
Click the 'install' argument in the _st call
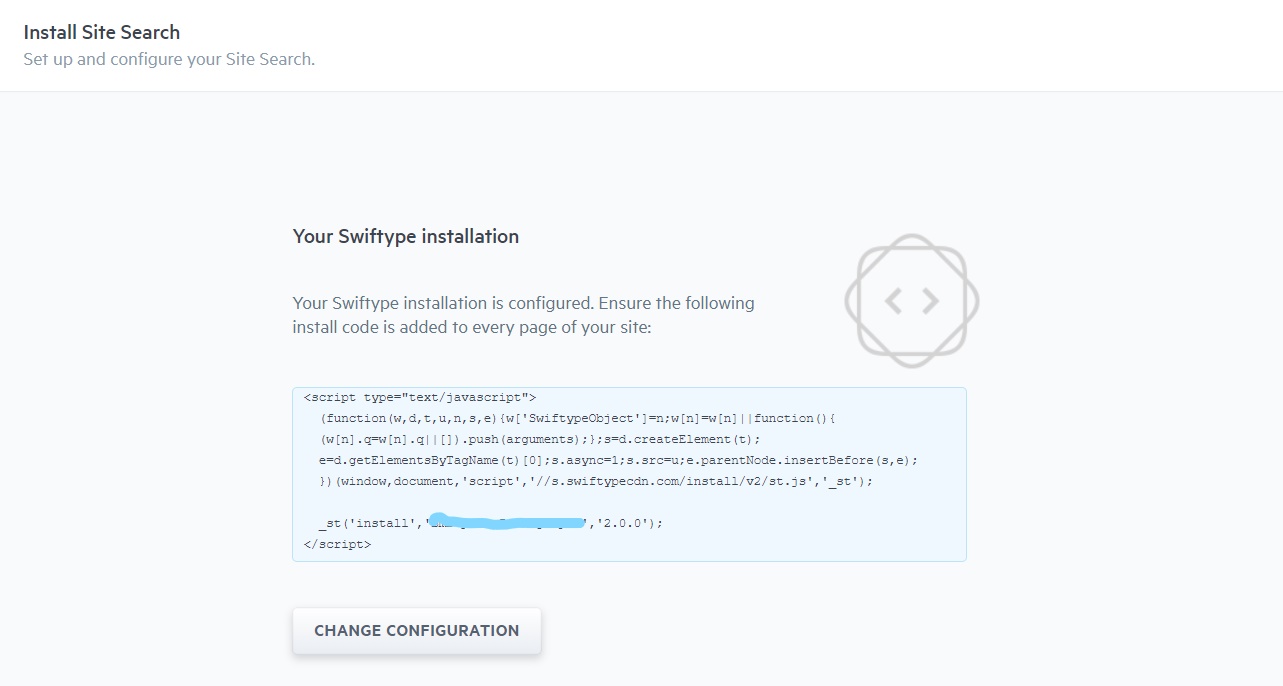pyautogui.click(x=381, y=523)
